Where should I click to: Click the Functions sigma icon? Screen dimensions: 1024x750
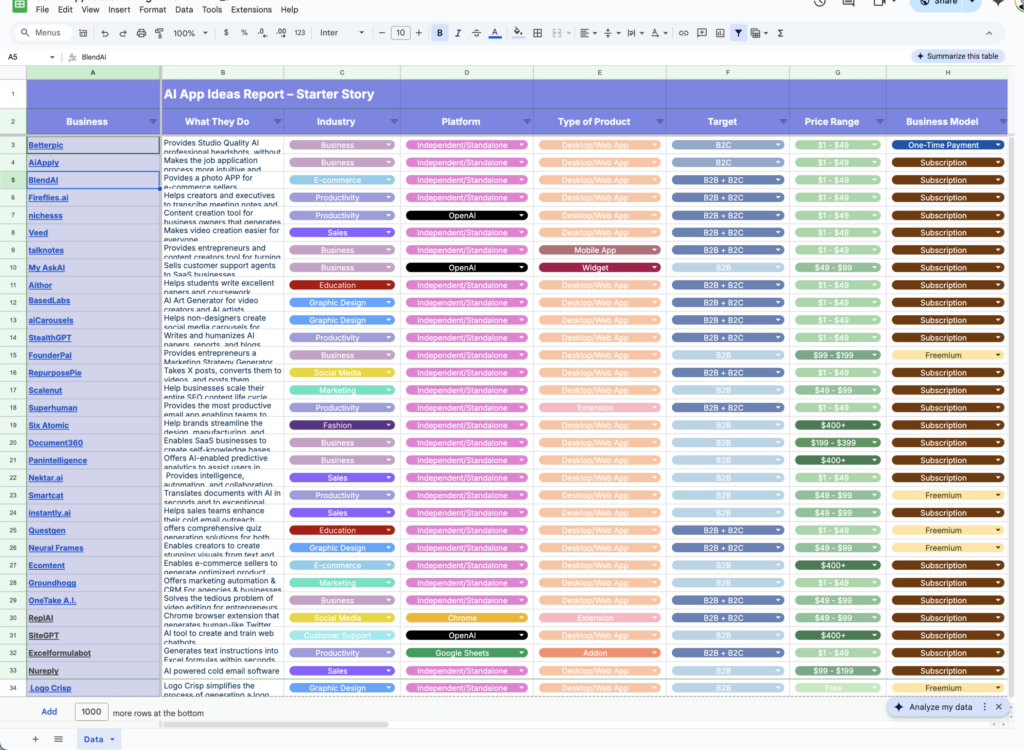click(780, 33)
